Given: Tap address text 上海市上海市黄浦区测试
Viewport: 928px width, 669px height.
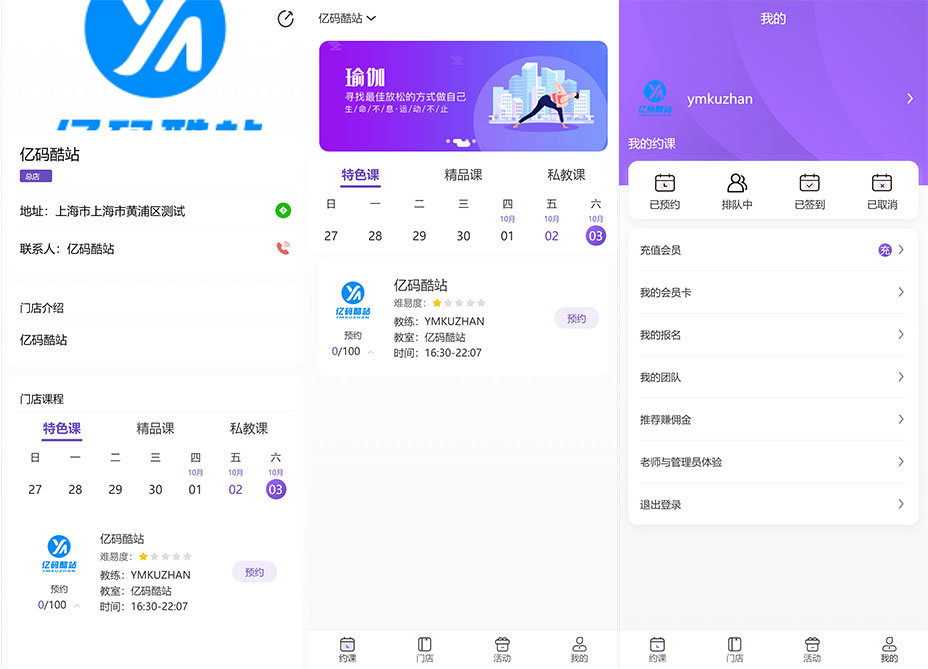Looking at the screenshot, I should click(x=120, y=211).
